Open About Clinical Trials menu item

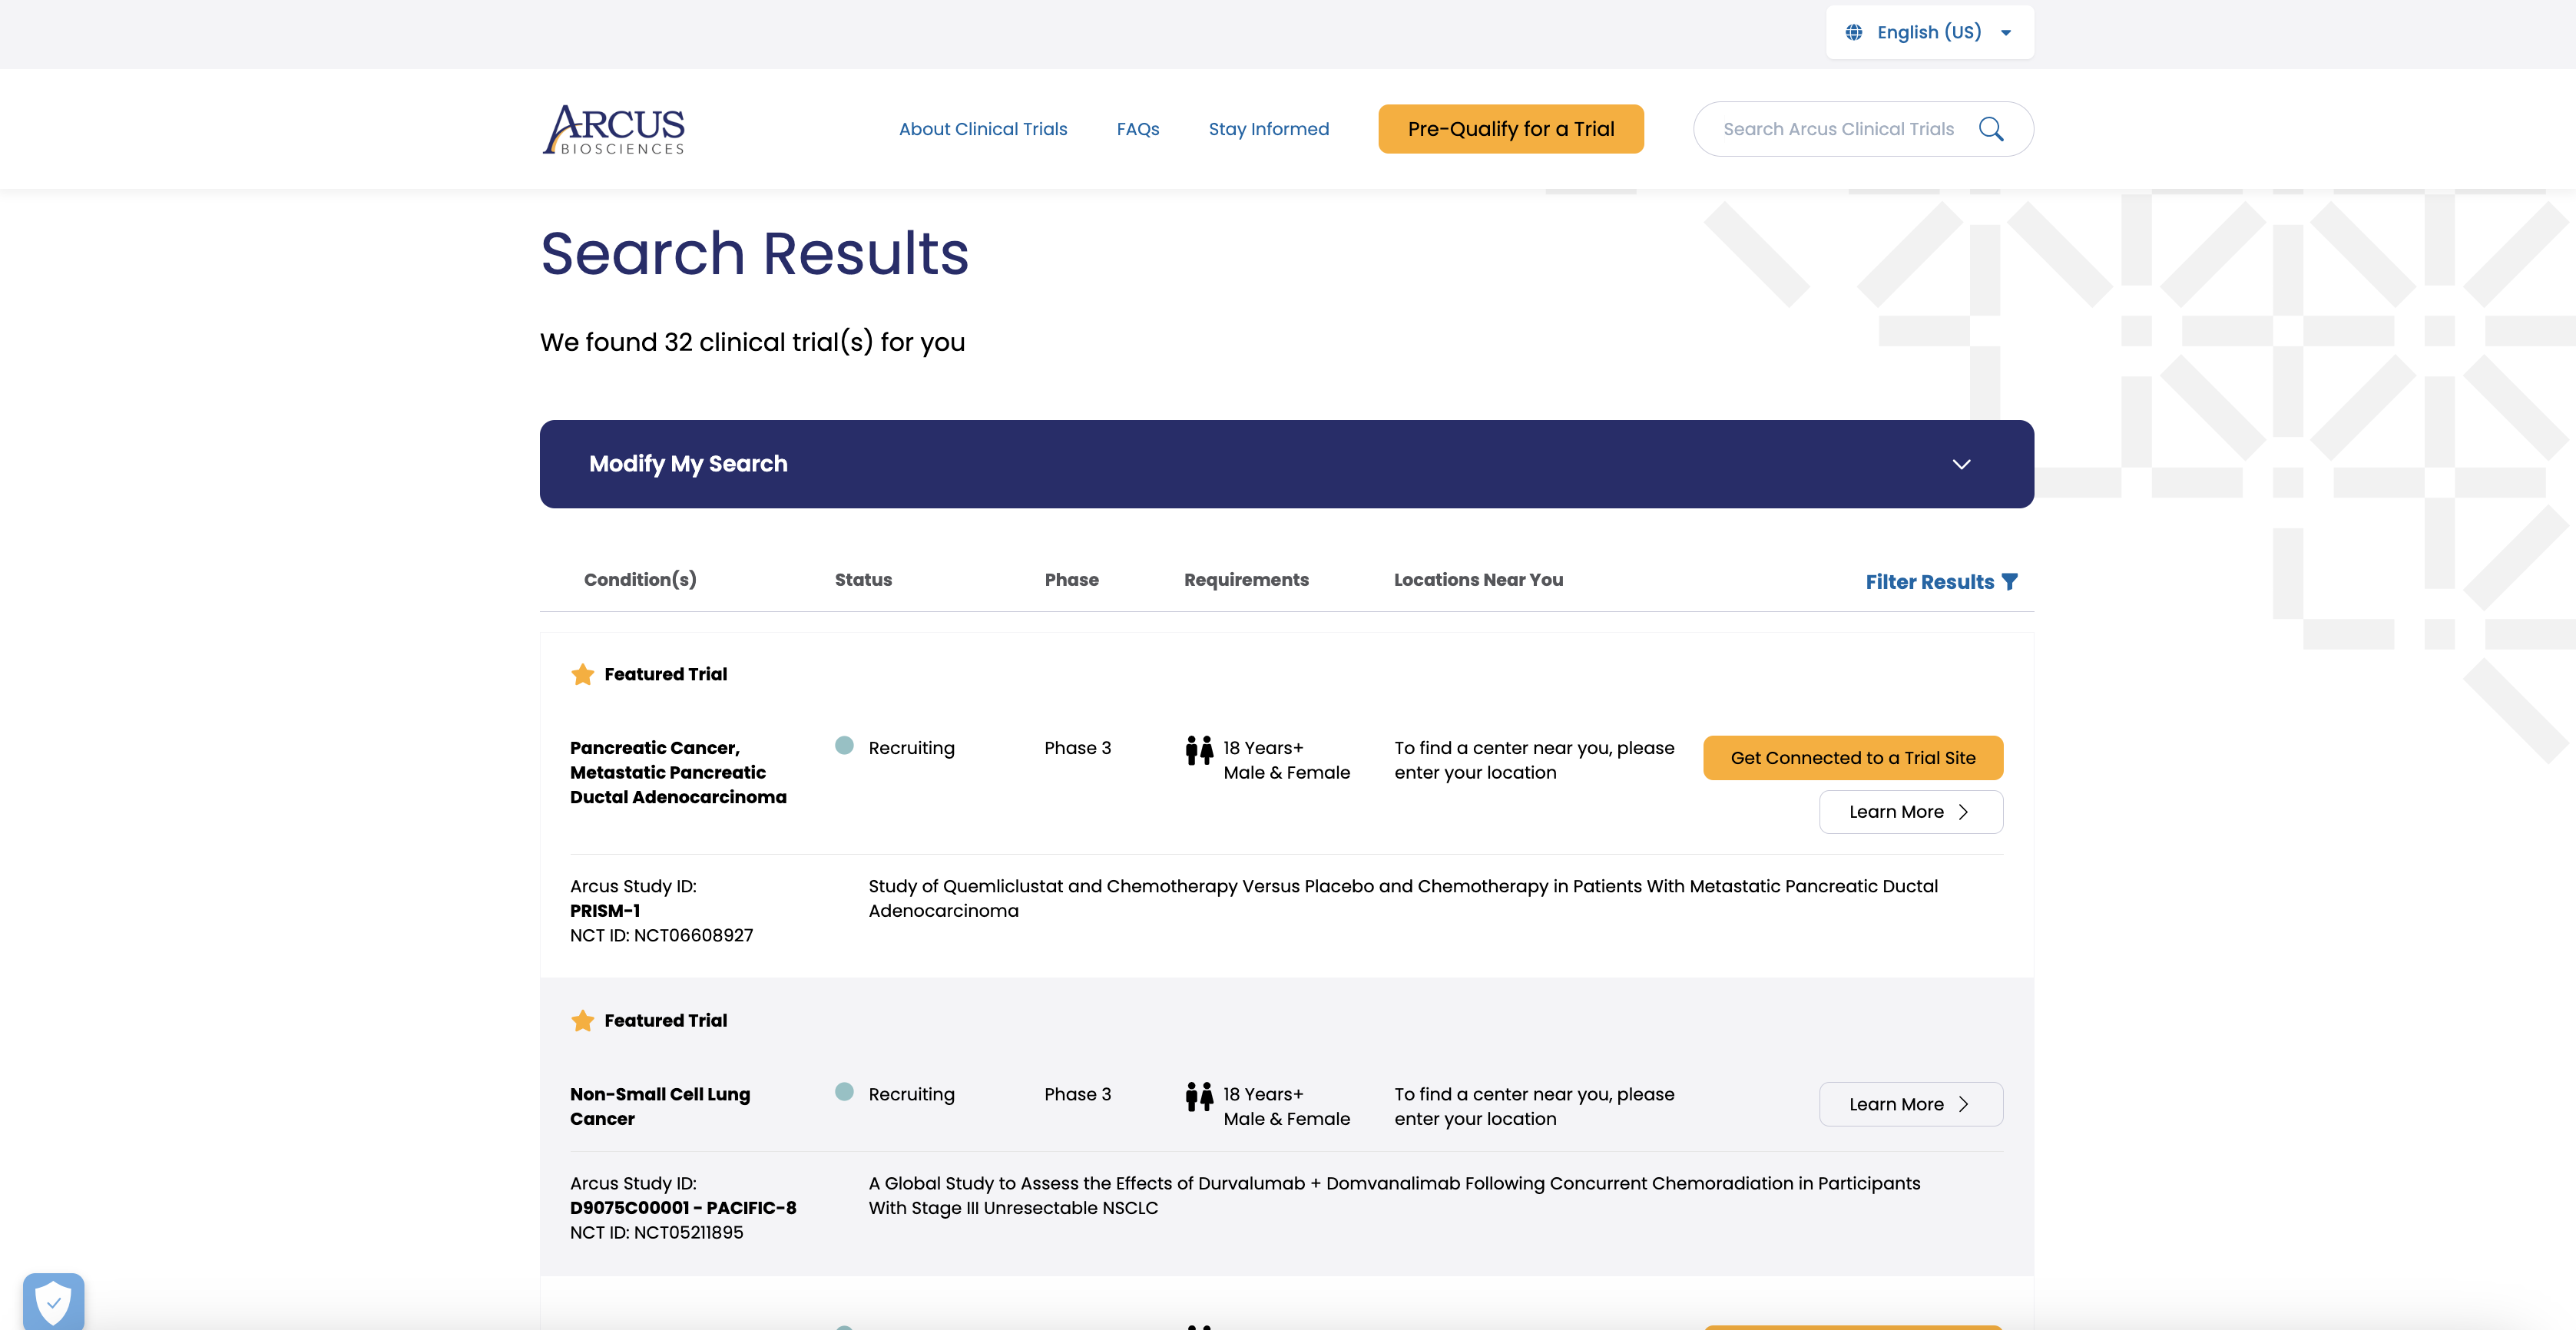pos(982,129)
